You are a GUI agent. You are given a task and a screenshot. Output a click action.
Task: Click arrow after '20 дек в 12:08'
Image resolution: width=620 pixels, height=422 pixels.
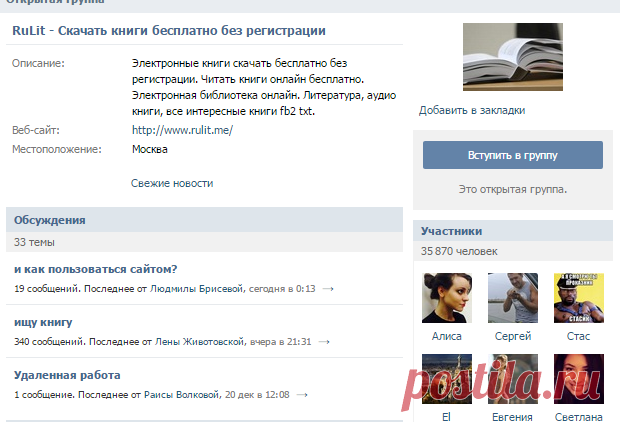(302, 395)
